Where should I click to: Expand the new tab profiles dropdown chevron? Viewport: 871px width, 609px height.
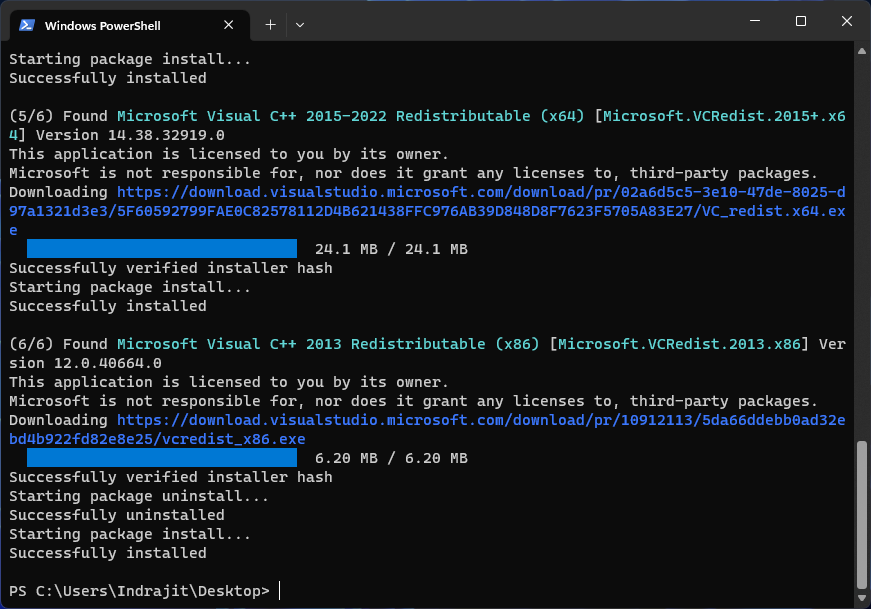[x=300, y=25]
